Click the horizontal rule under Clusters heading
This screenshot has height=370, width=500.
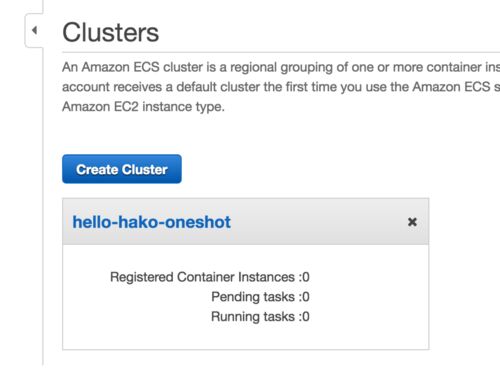[x=281, y=52]
